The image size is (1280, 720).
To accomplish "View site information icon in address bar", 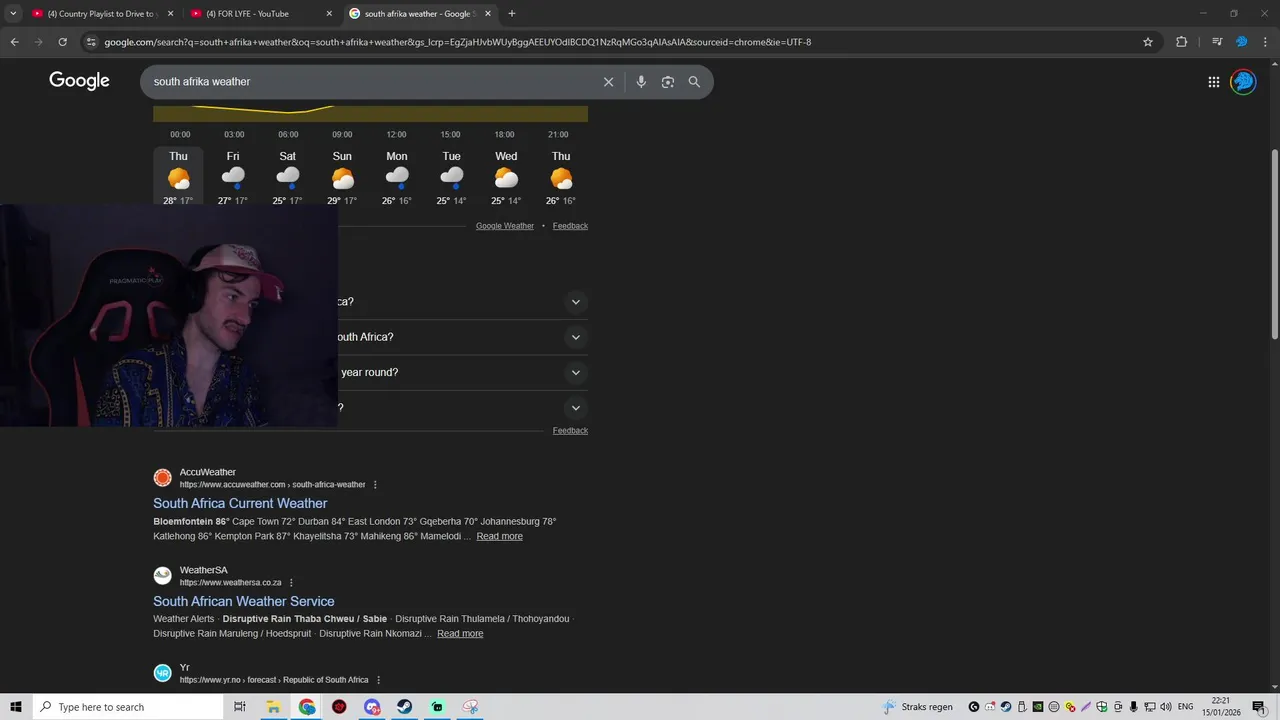I will point(91,42).
